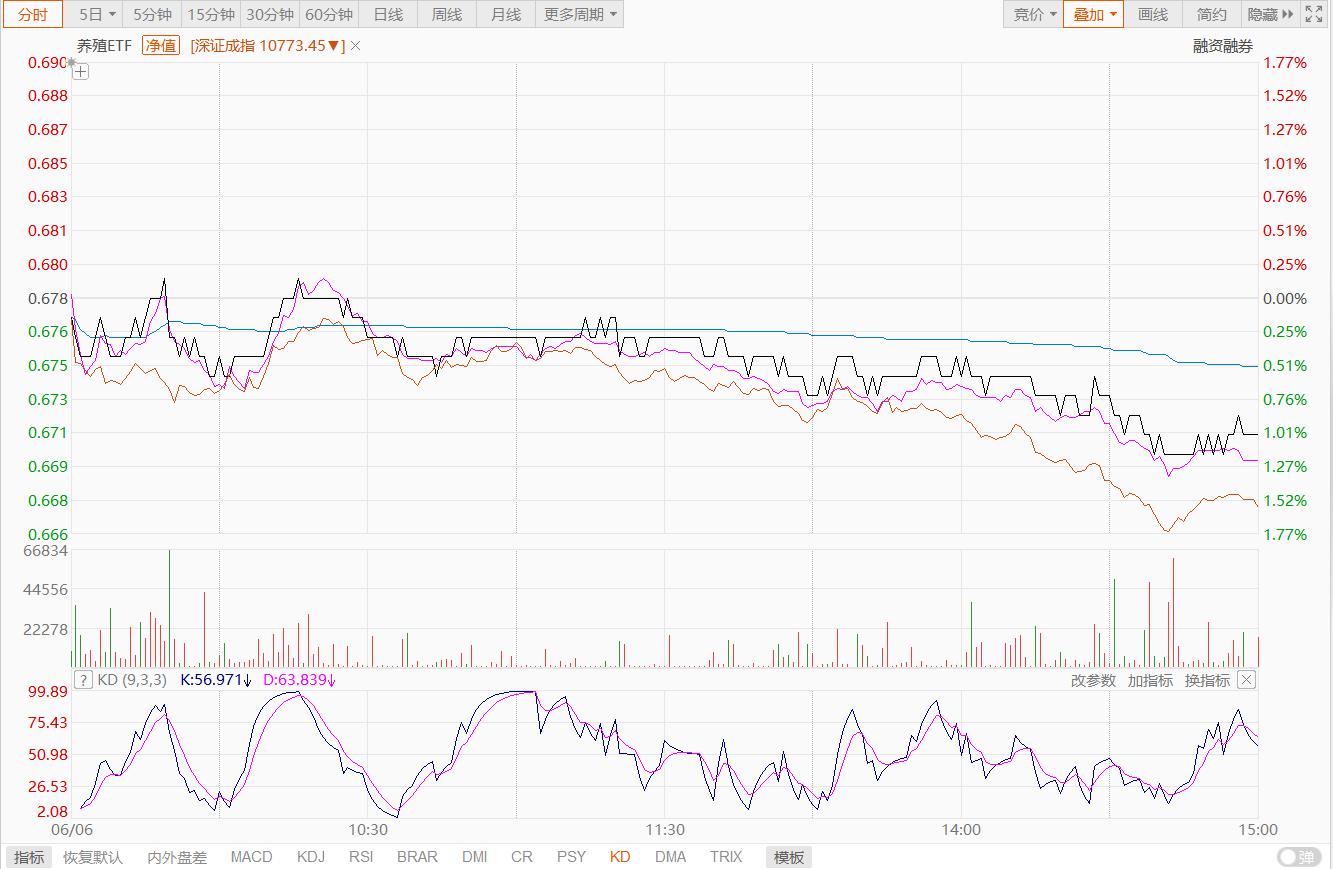This screenshot has height=869, width=1333.
Task: Switch to the 日线 daily chart tab
Action: 388,14
